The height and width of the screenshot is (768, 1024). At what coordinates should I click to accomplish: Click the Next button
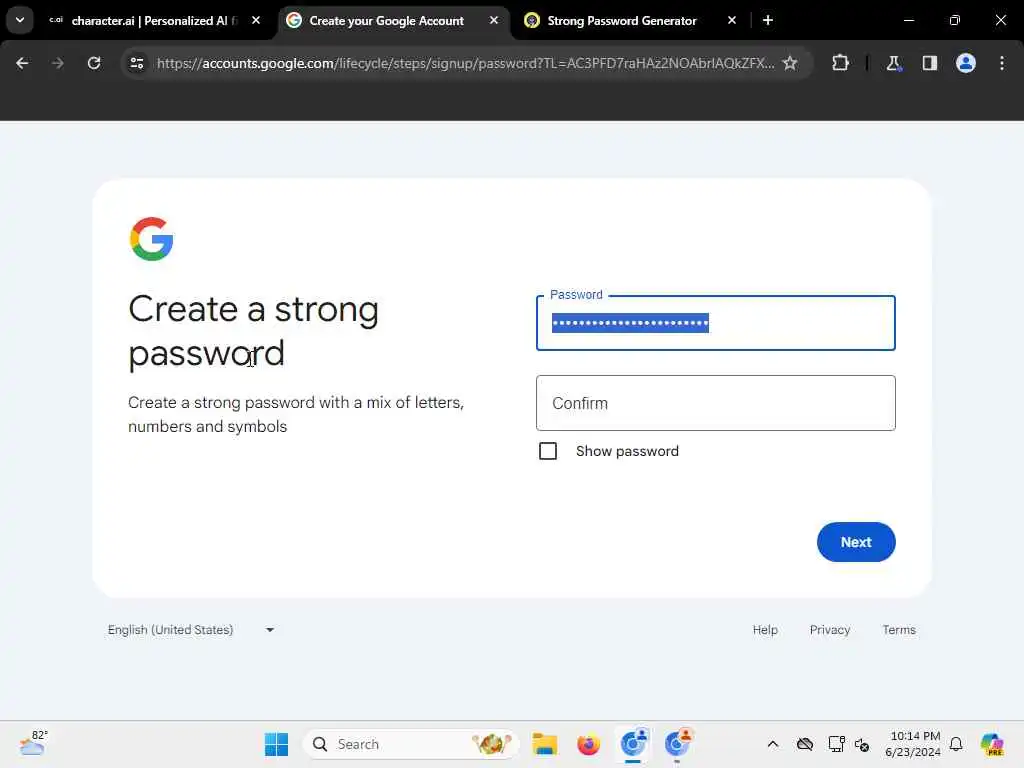coord(856,542)
